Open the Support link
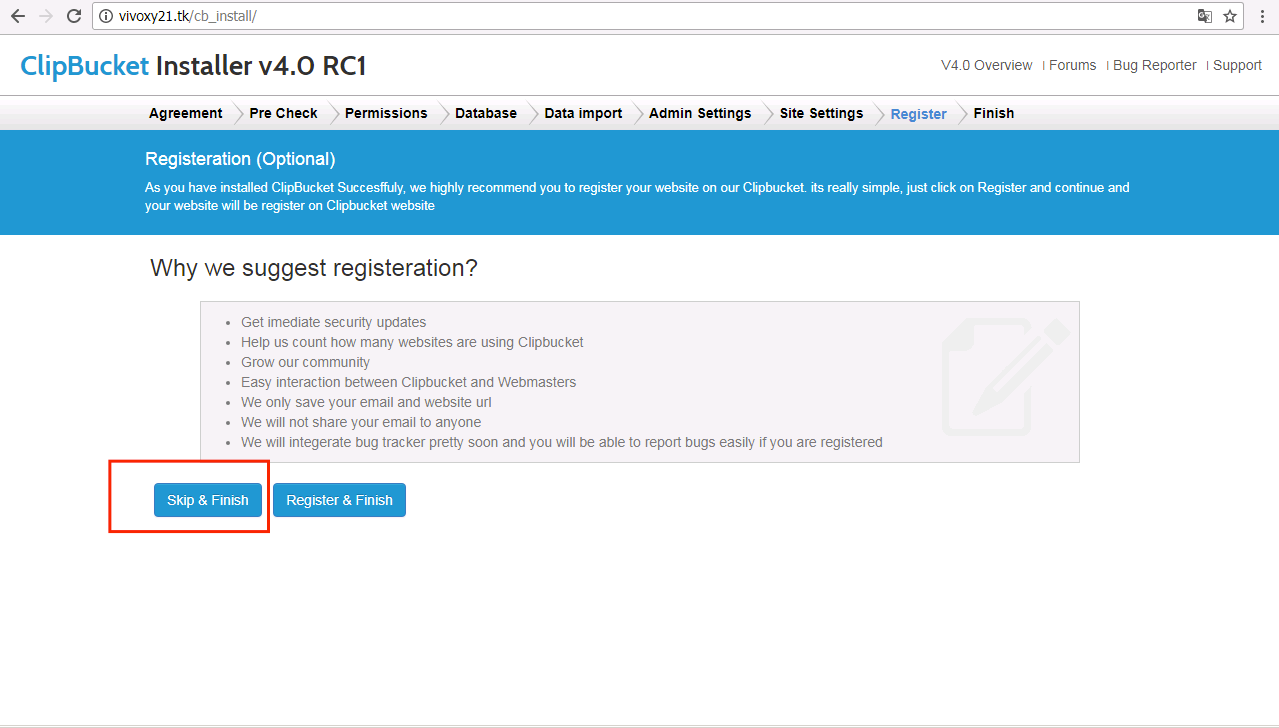The width and height of the screenshot is (1279, 728). pos(1237,65)
